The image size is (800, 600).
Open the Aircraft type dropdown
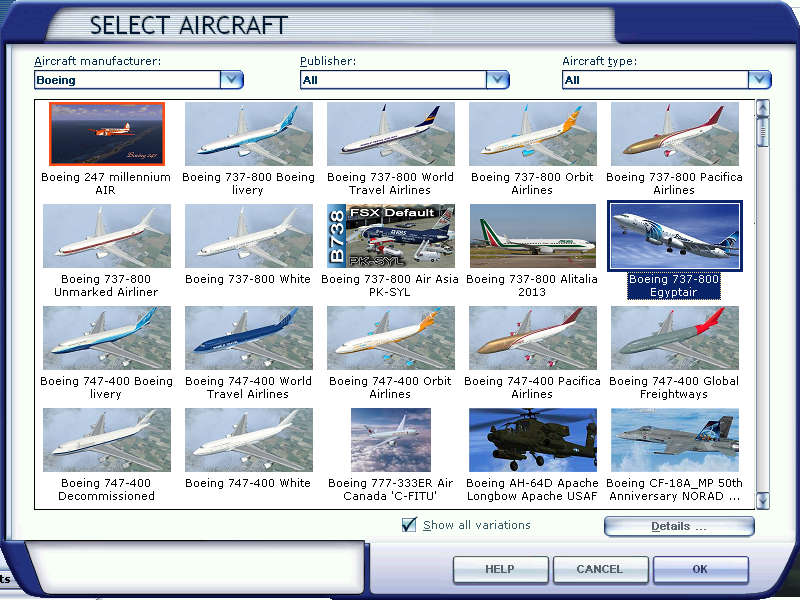point(759,80)
